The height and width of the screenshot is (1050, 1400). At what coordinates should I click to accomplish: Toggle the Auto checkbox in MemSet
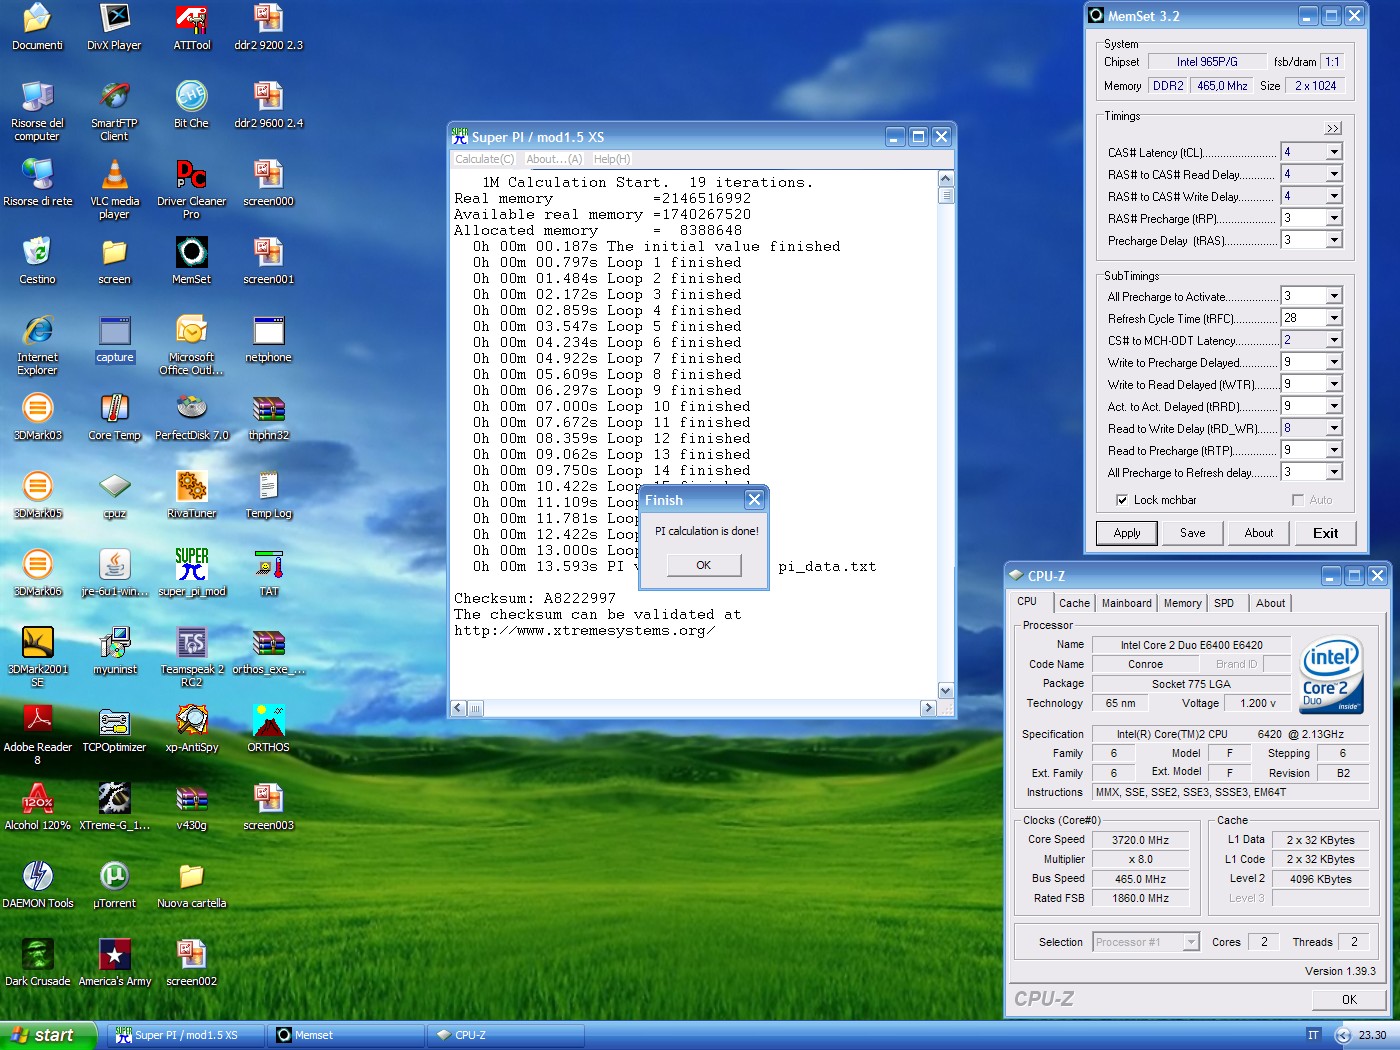(1298, 500)
